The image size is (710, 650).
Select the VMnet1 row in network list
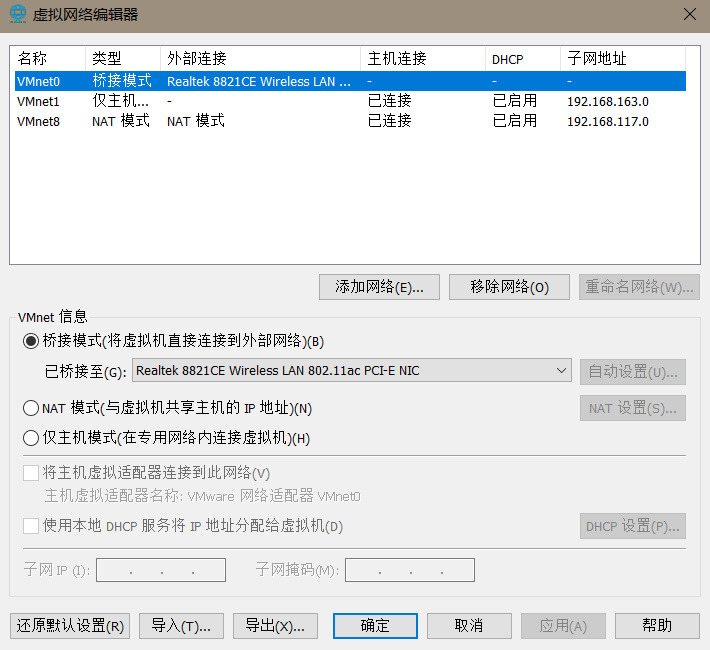350,101
